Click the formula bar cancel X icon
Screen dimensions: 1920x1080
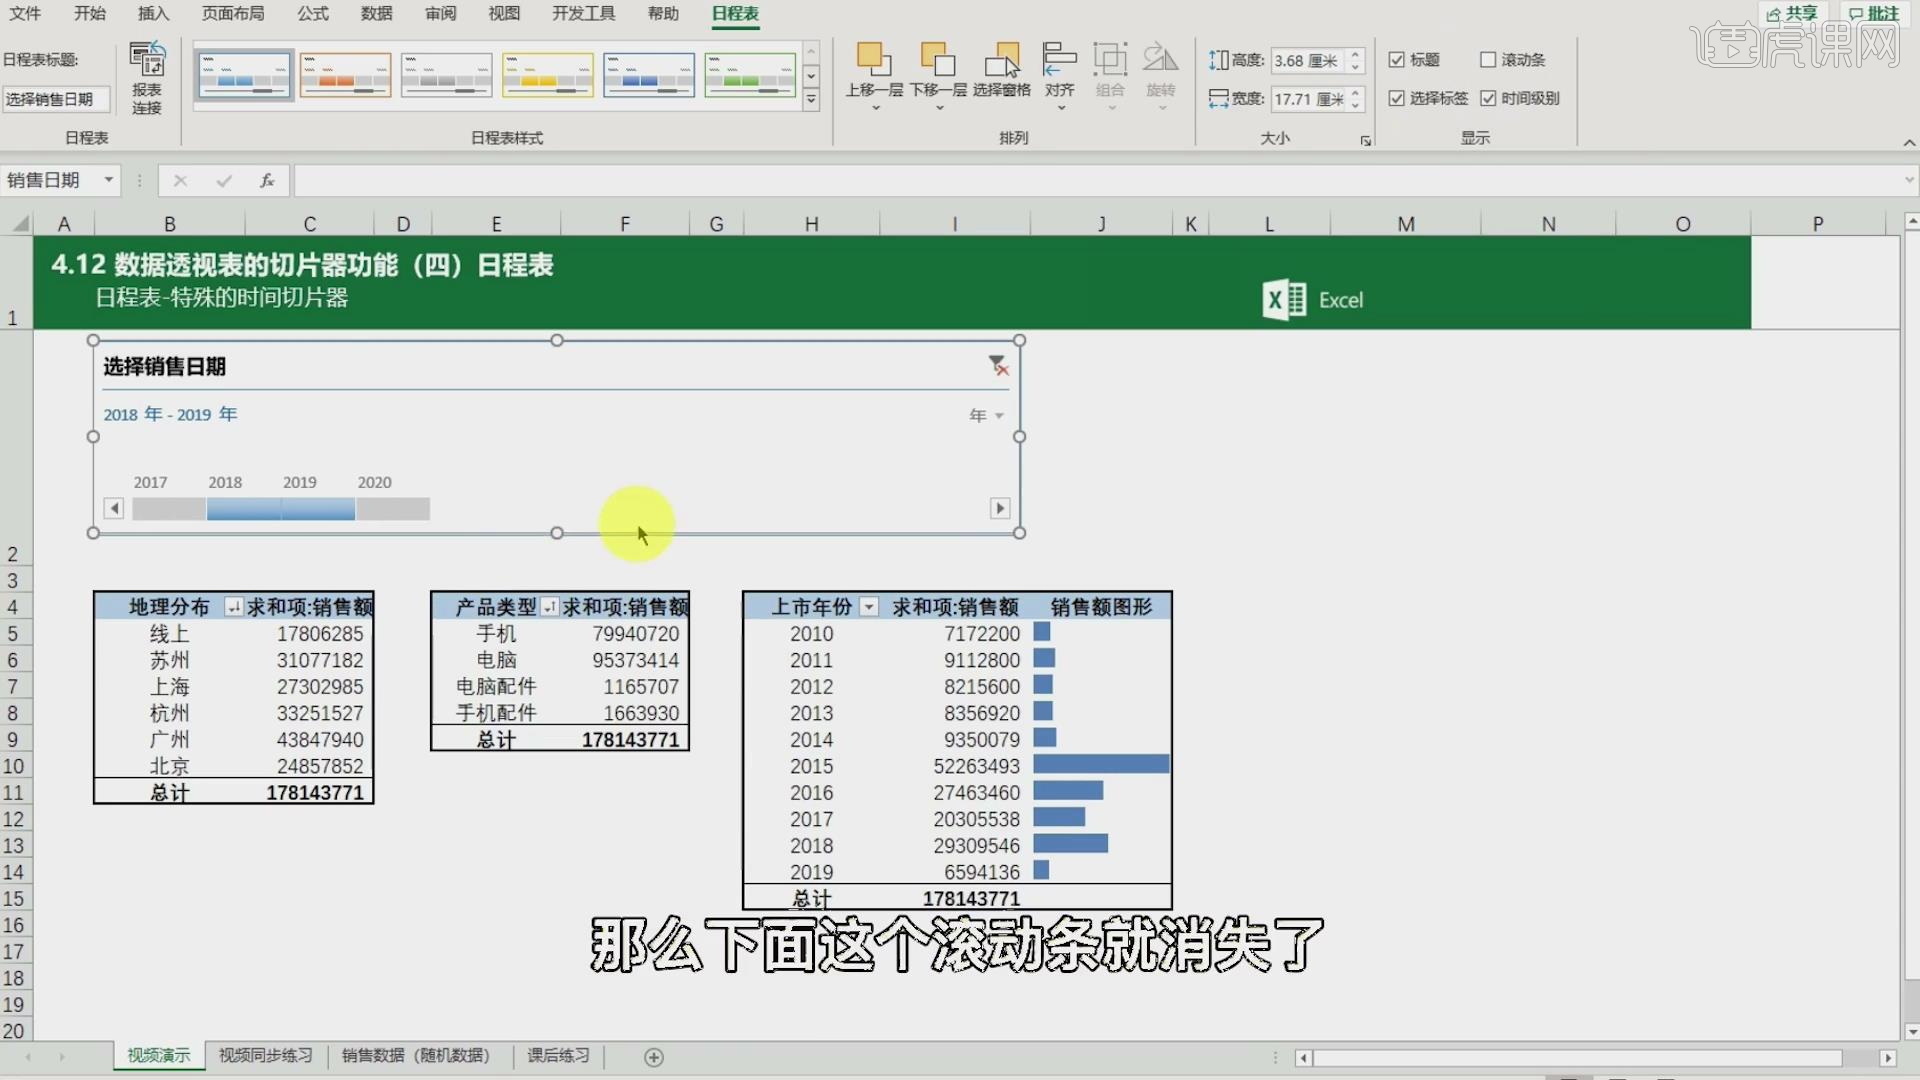180,180
